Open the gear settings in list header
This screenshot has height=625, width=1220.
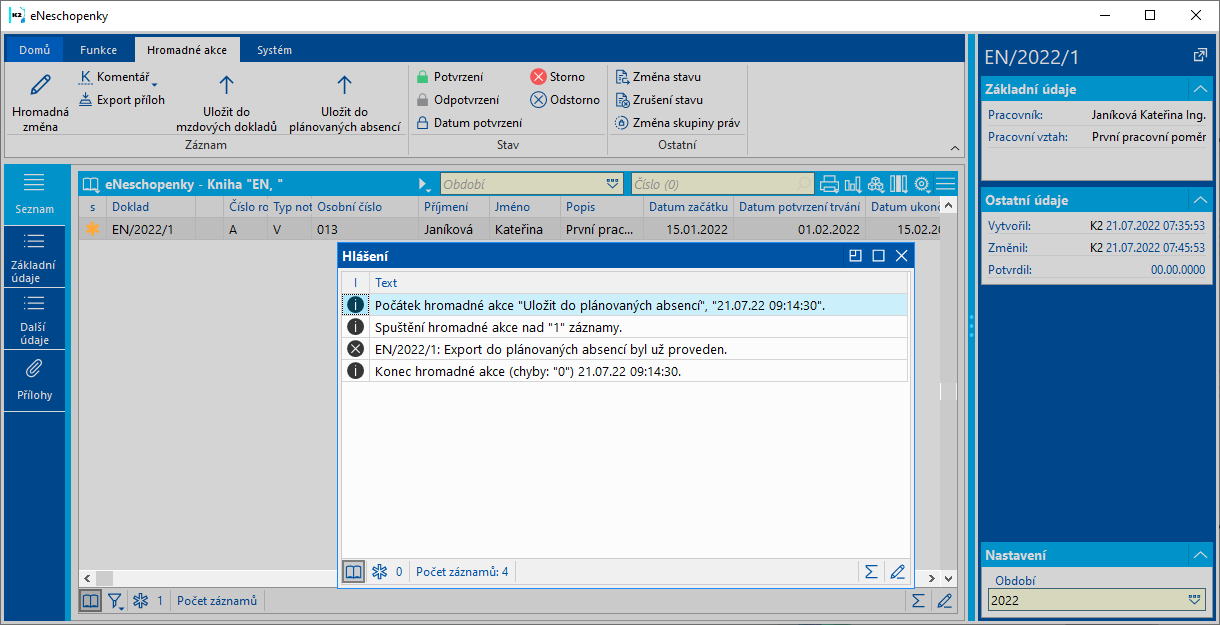point(921,184)
